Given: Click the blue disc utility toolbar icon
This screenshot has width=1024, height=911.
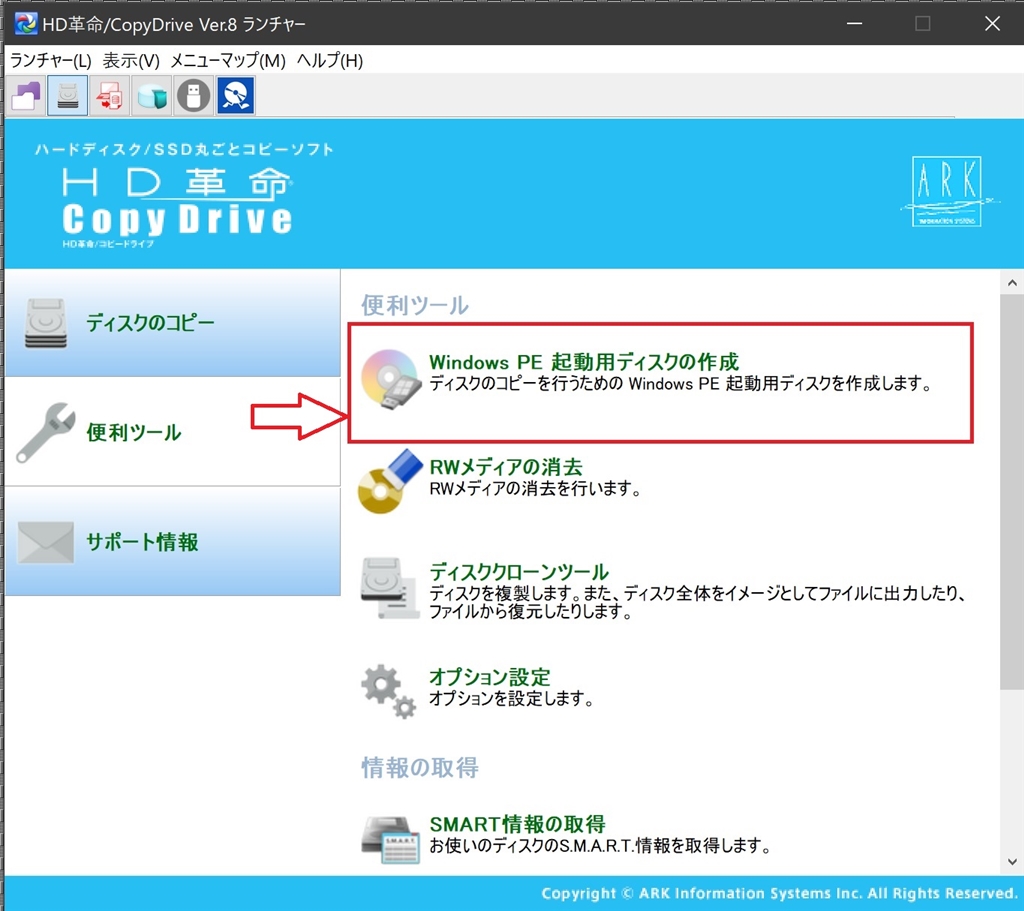Looking at the screenshot, I should click(x=236, y=96).
